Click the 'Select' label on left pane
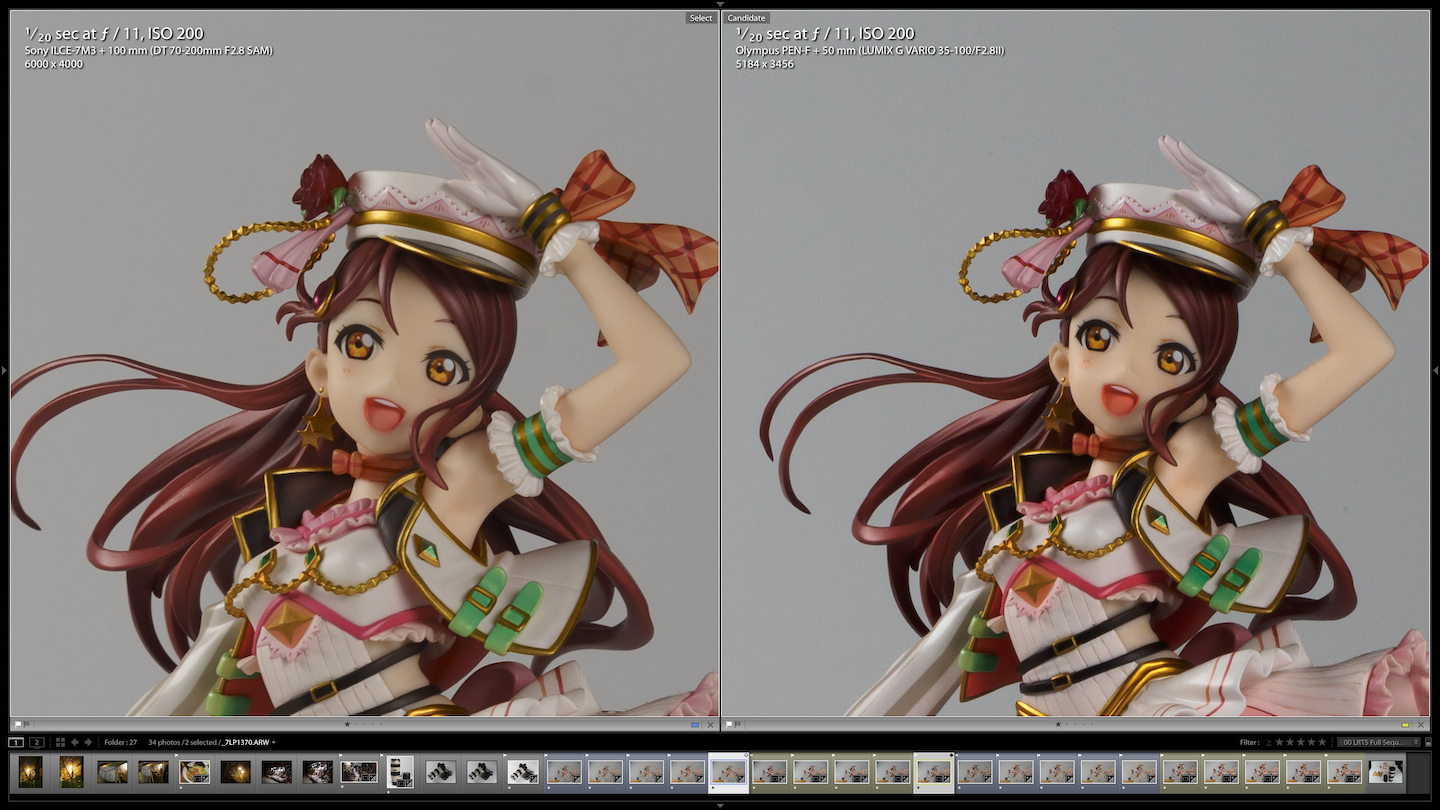The height and width of the screenshot is (810, 1440). tap(701, 18)
